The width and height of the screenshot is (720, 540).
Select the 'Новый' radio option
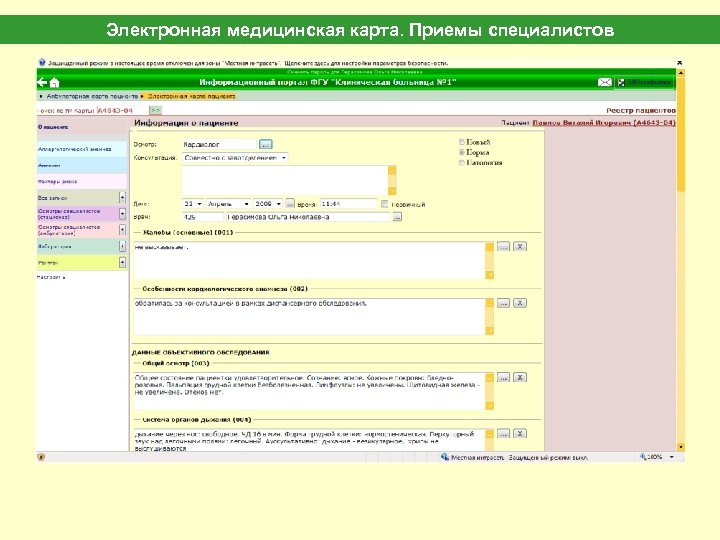462,142
